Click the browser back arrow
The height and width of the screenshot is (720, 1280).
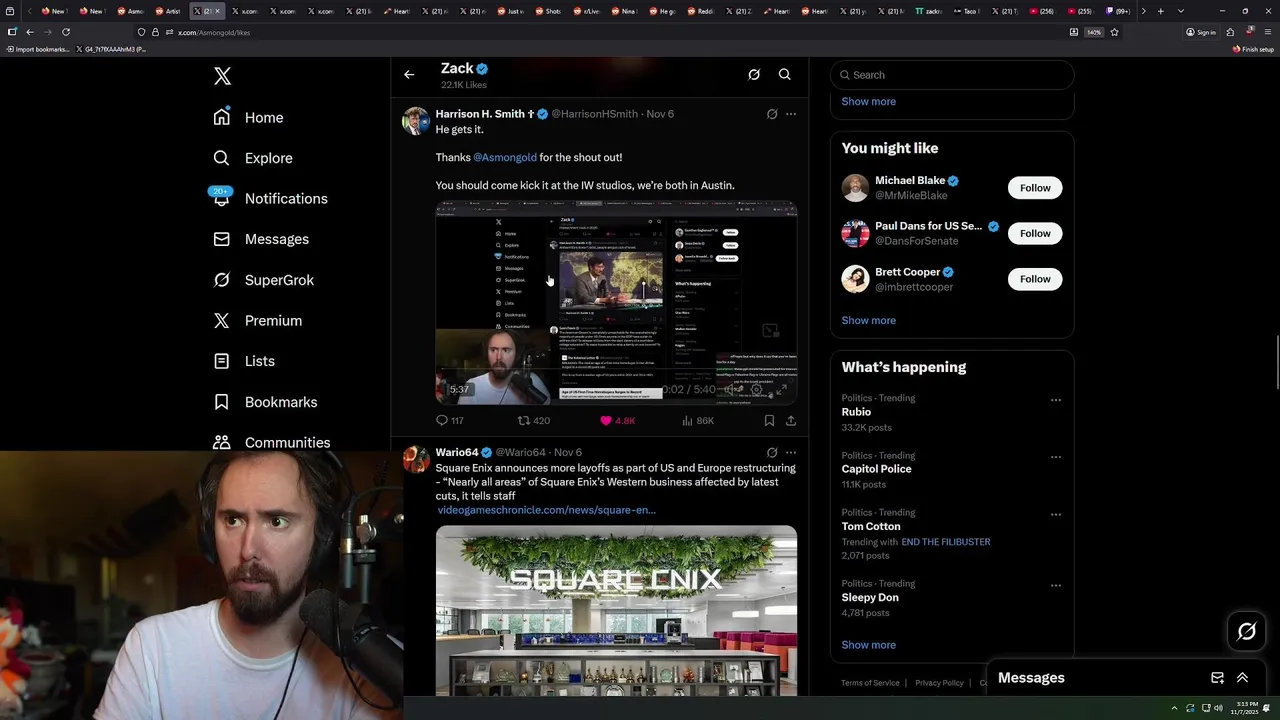point(29,32)
